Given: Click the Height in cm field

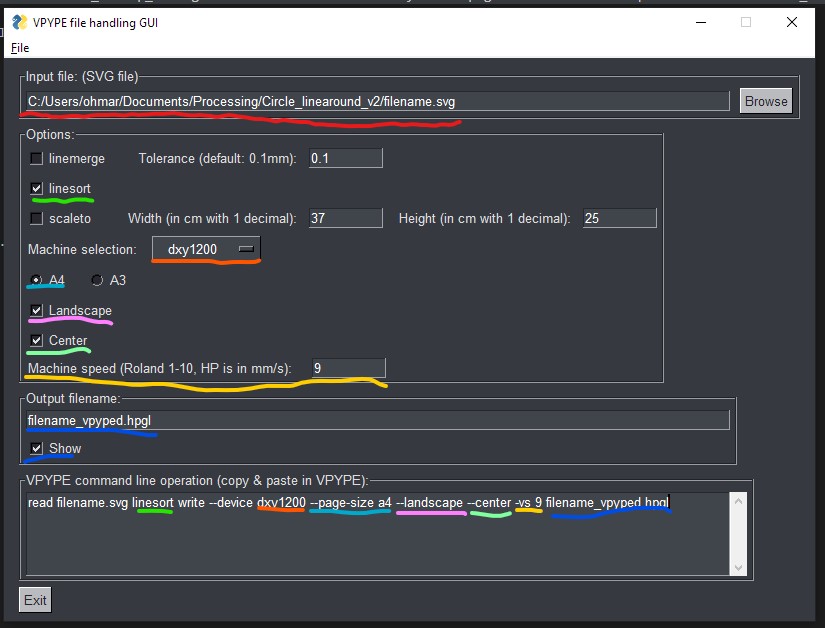Looking at the screenshot, I should (617, 217).
